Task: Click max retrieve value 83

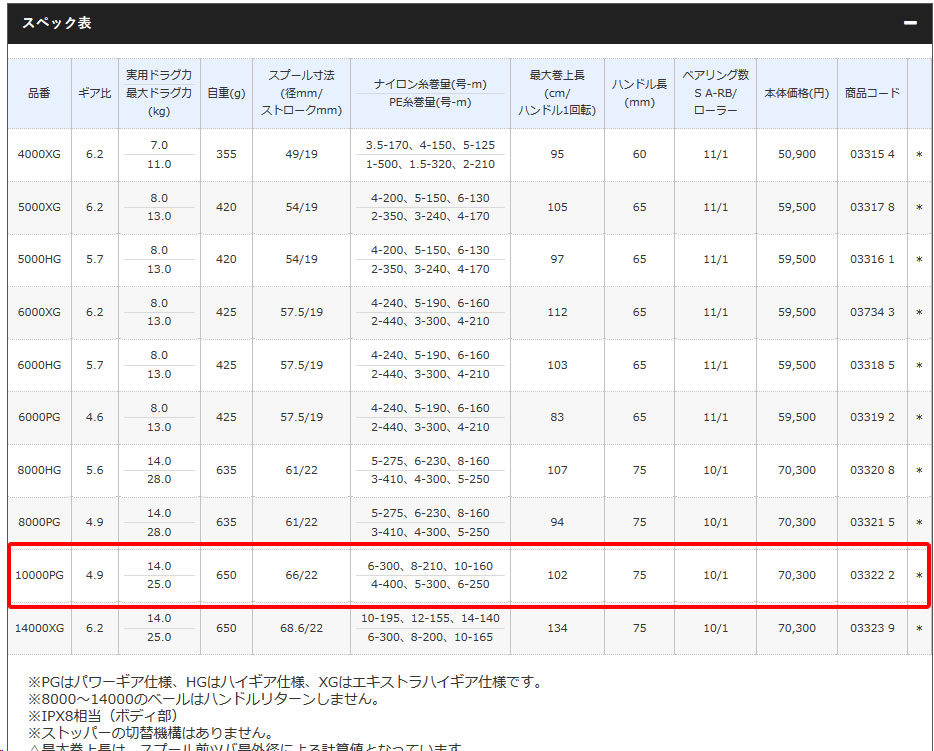Action: (x=557, y=417)
